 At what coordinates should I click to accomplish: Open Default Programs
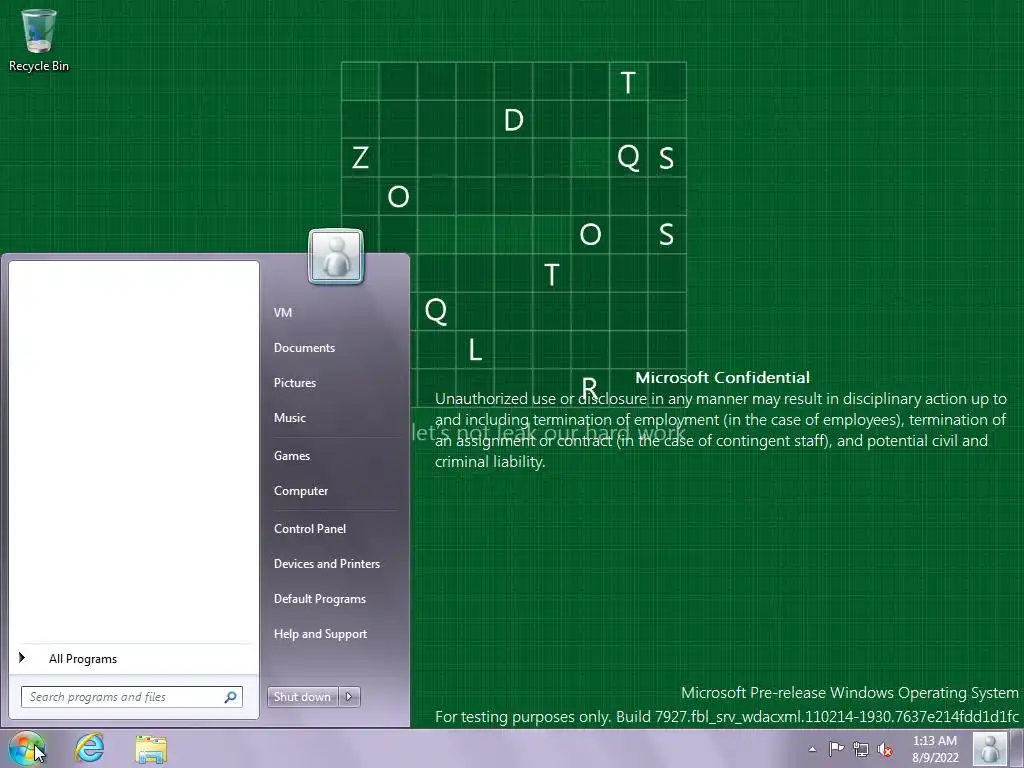319,599
